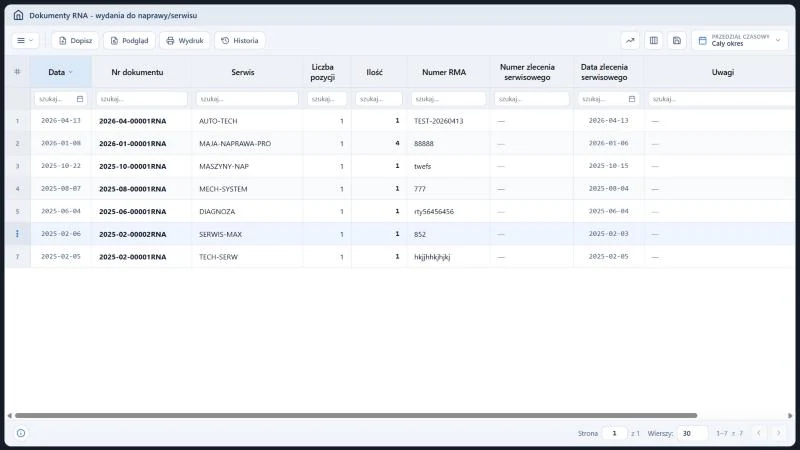Click the Wydruk print button
The height and width of the screenshot is (450, 800).
coord(185,40)
